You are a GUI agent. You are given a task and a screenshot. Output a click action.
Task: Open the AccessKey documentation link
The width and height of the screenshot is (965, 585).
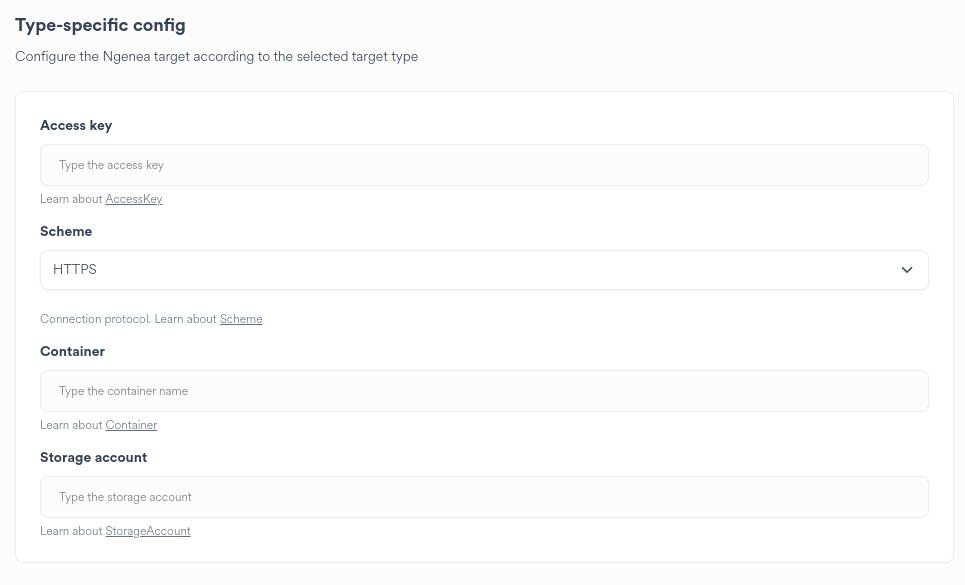[x=133, y=199]
